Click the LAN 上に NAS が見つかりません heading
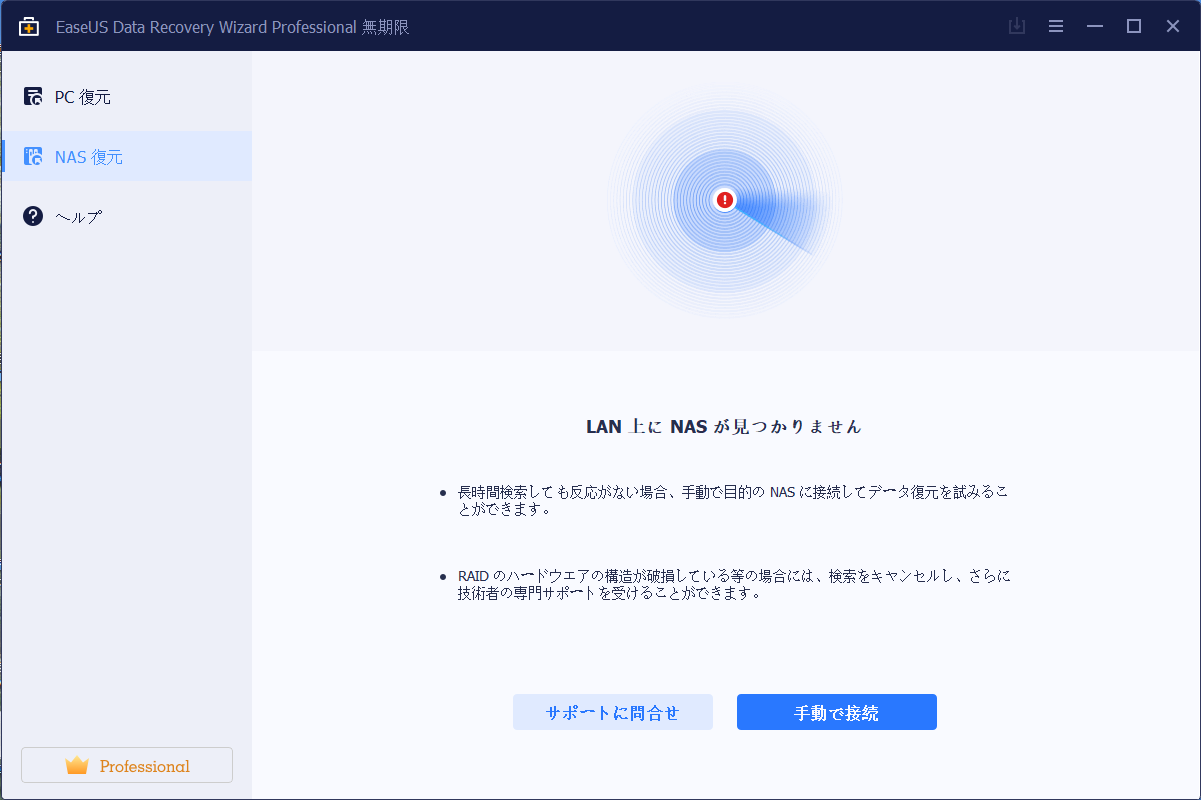 (723, 427)
